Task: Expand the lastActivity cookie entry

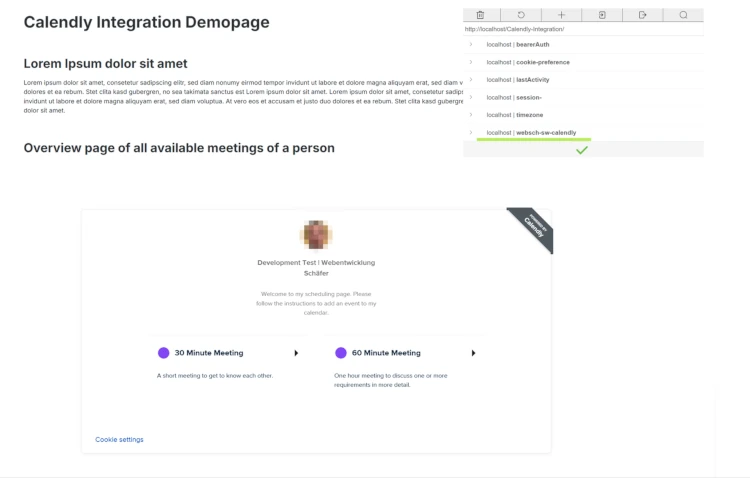Action: [471, 80]
